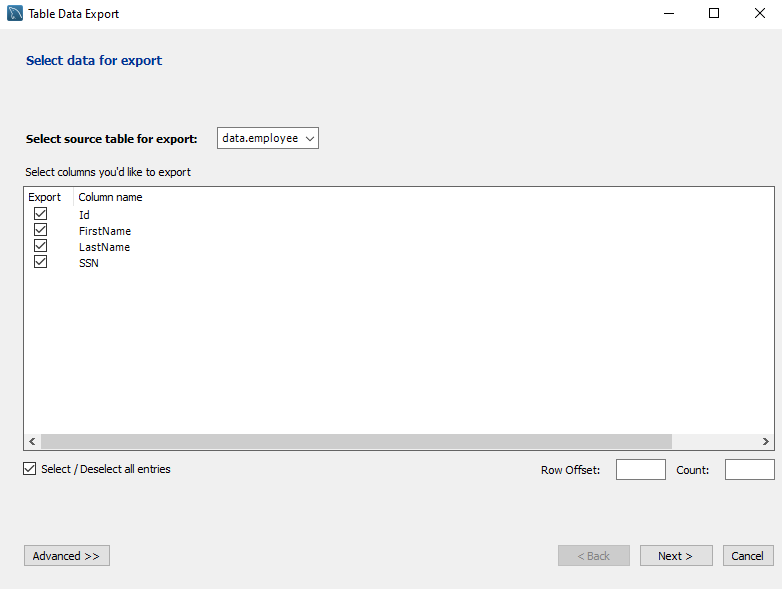Select the LastName column name text
The image size is (782, 589).
tap(104, 247)
